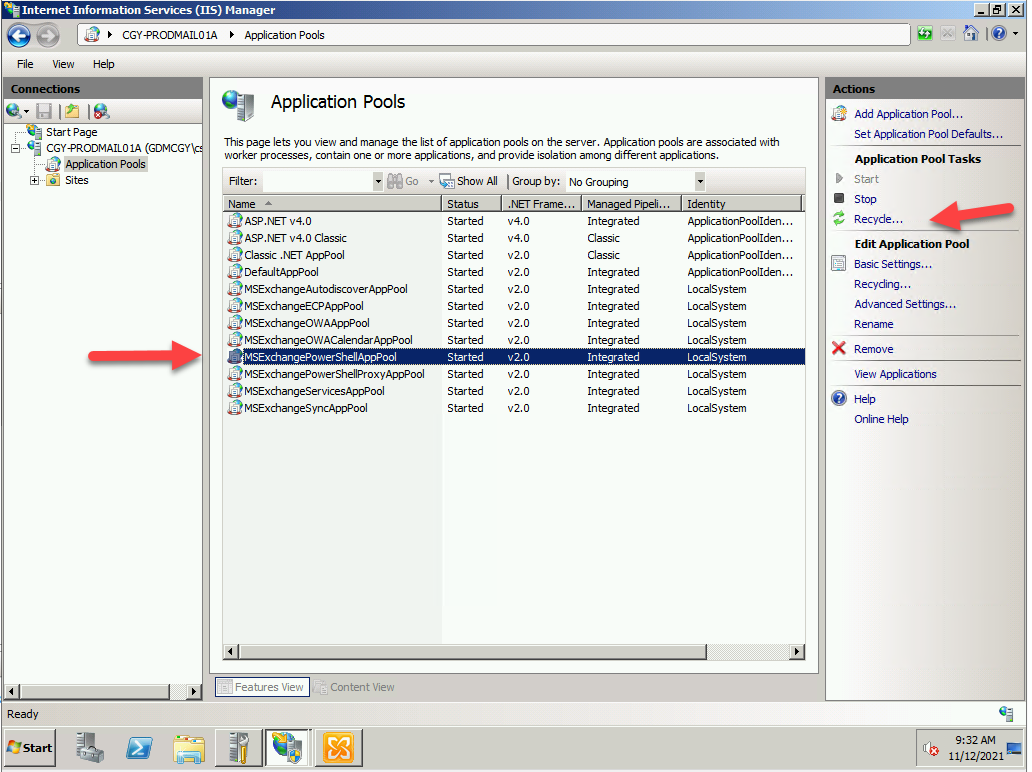
Task: Open Windows Explorer from taskbar
Action: 189,748
